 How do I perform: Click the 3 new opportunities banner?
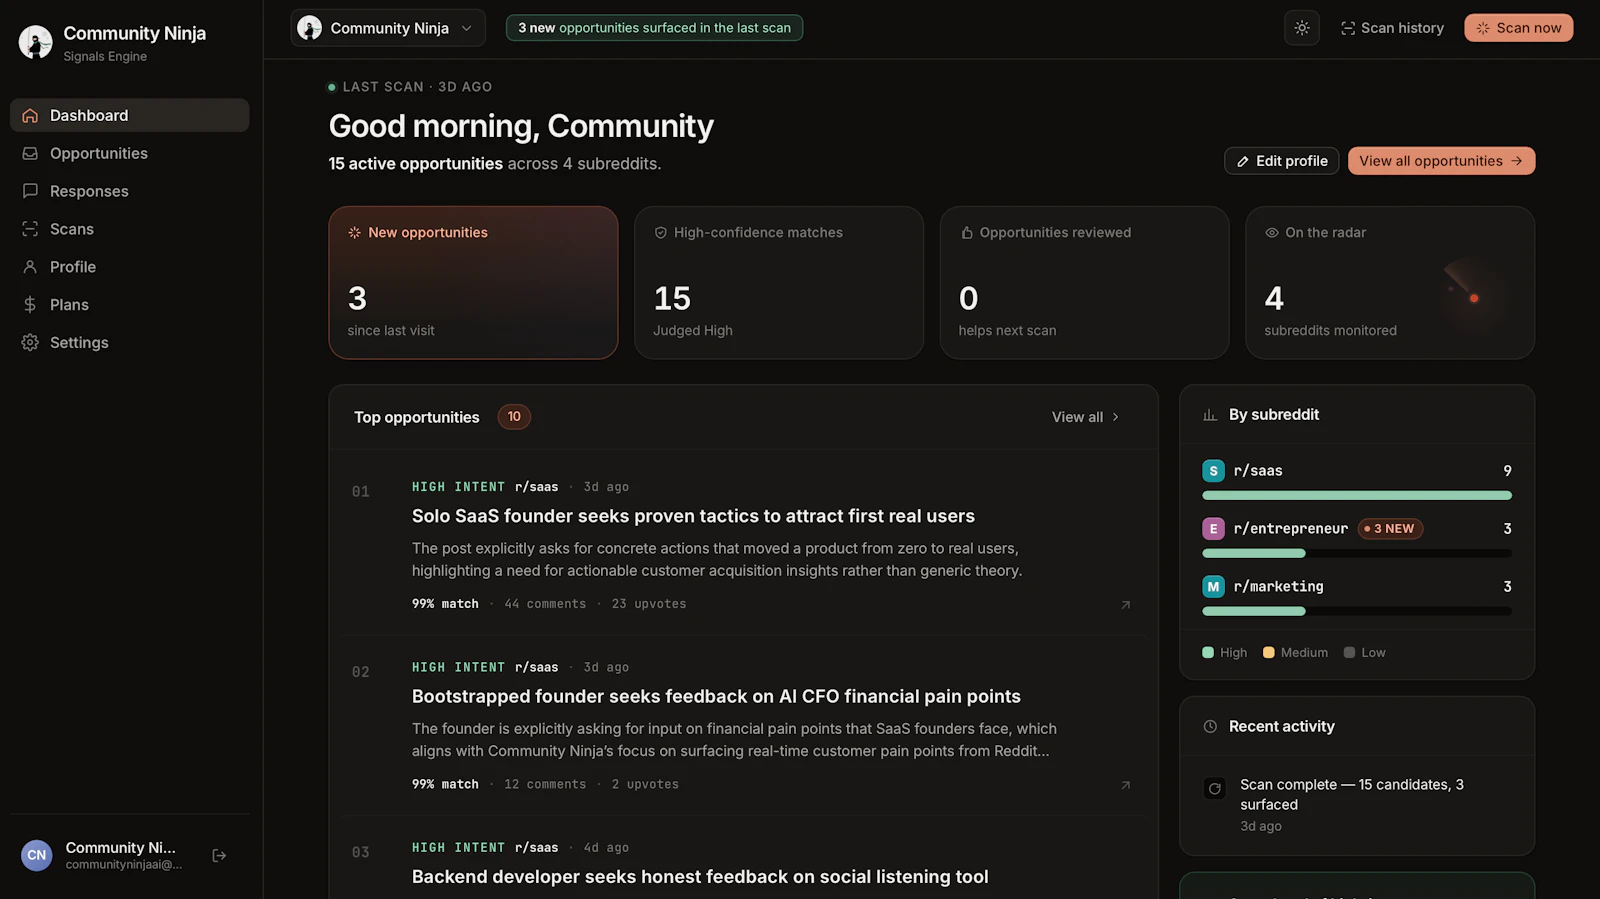point(654,28)
